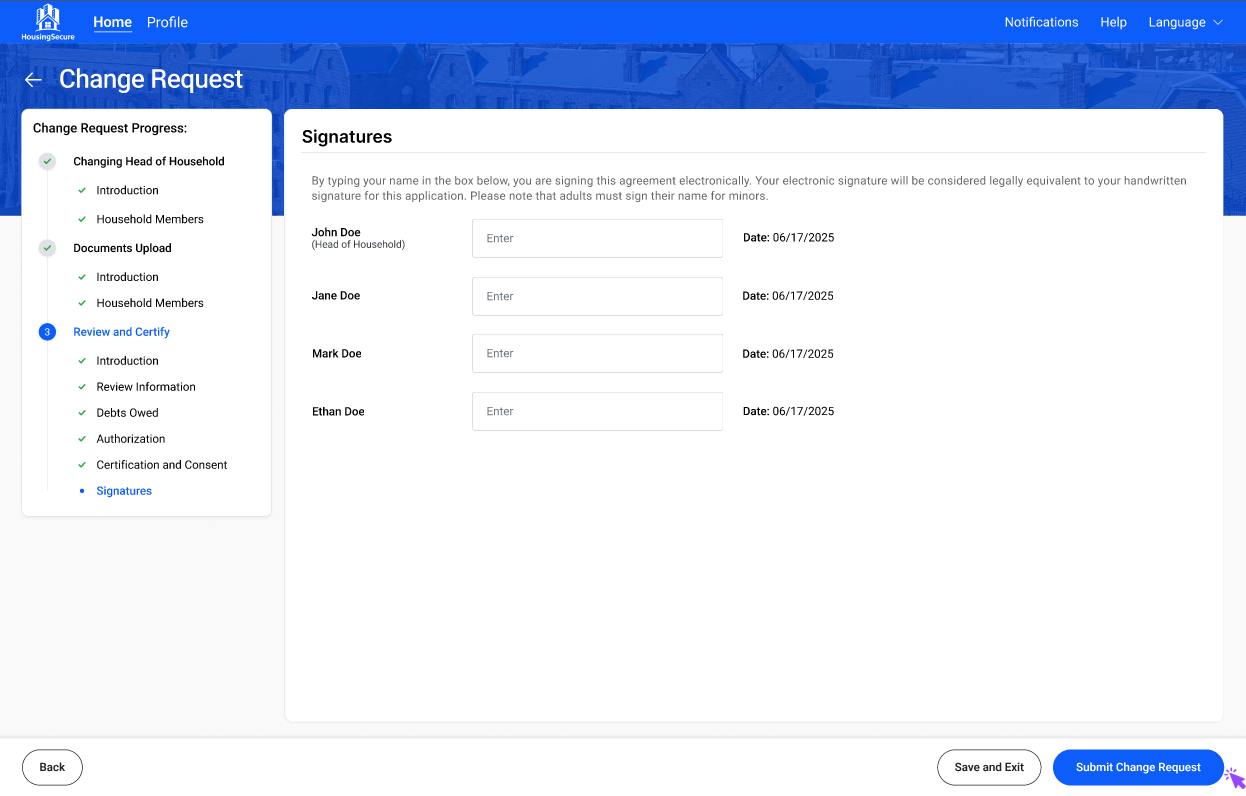Open Notifications from the top bar
1246x796 pixels.
(1041, 22)
